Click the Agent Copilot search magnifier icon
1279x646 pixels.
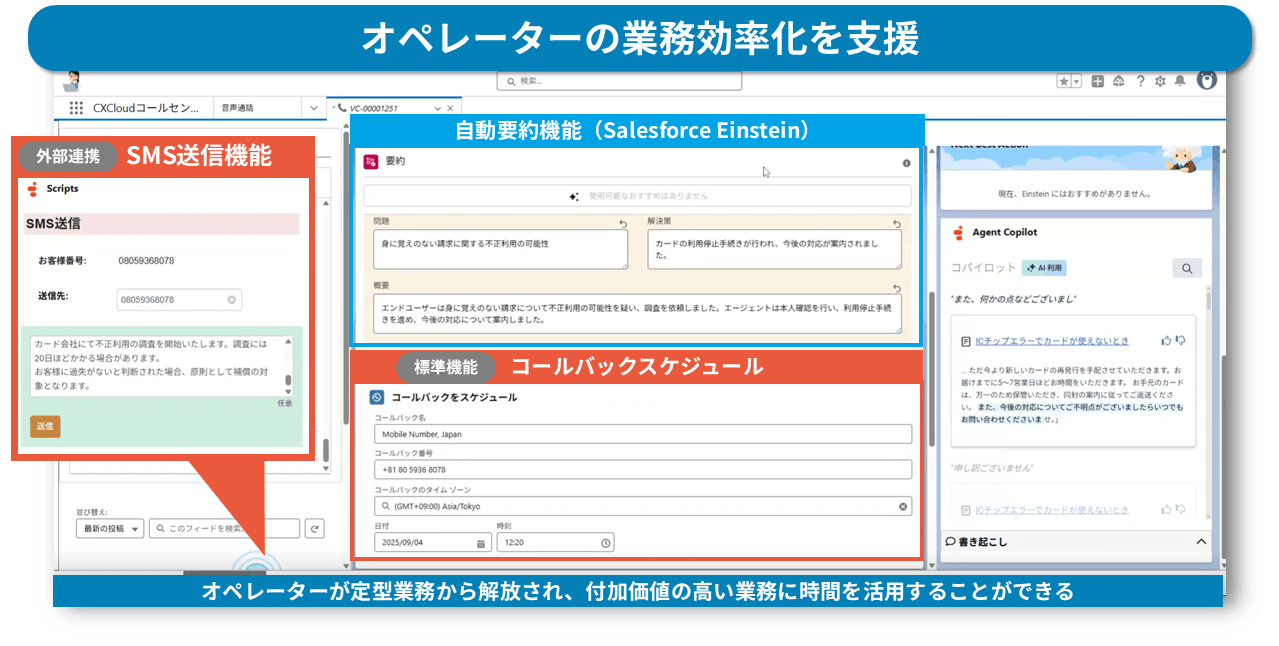1187,268
